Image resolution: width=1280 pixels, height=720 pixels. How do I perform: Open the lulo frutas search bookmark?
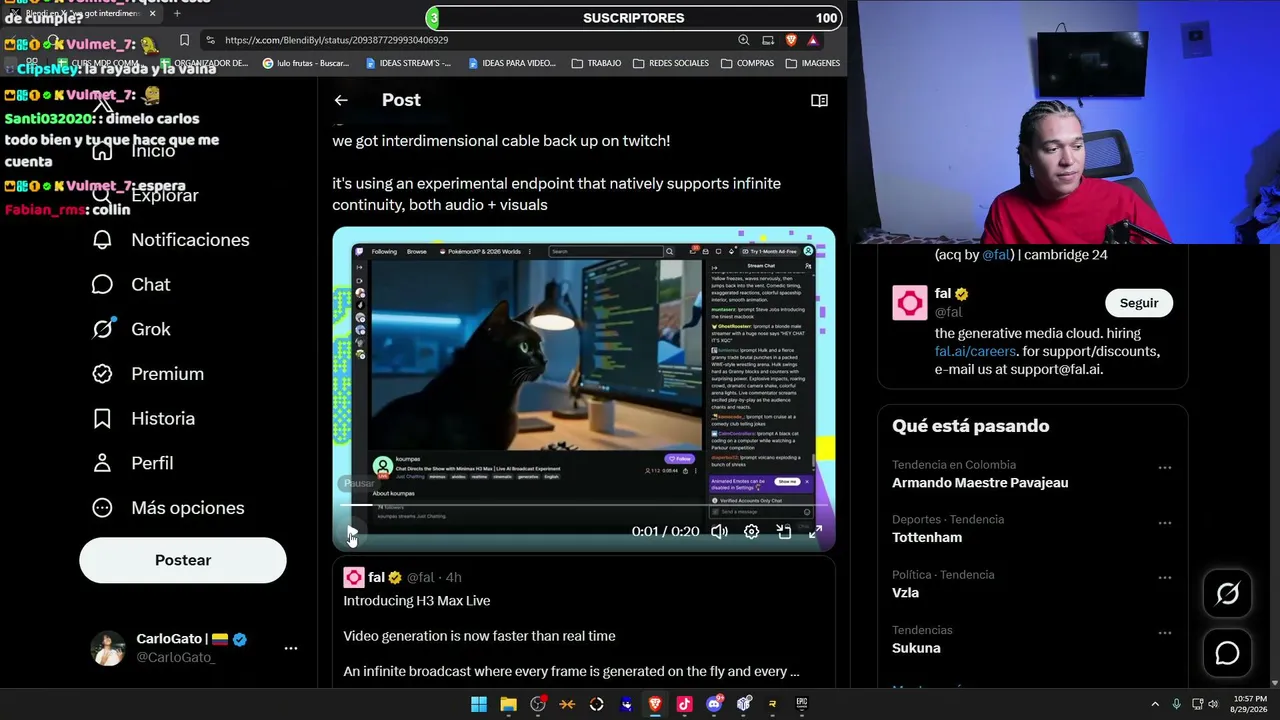[x=306, y=63]
